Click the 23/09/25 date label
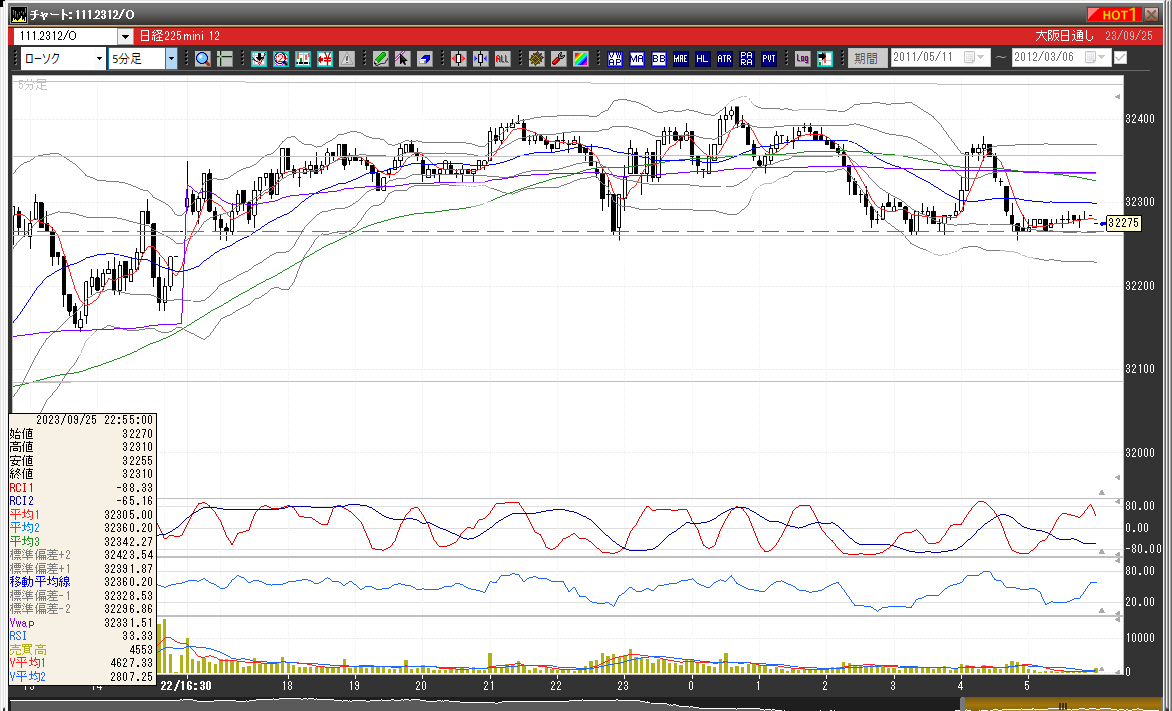This screenshot has height=711, width=1172. (x=1129, y=36)
